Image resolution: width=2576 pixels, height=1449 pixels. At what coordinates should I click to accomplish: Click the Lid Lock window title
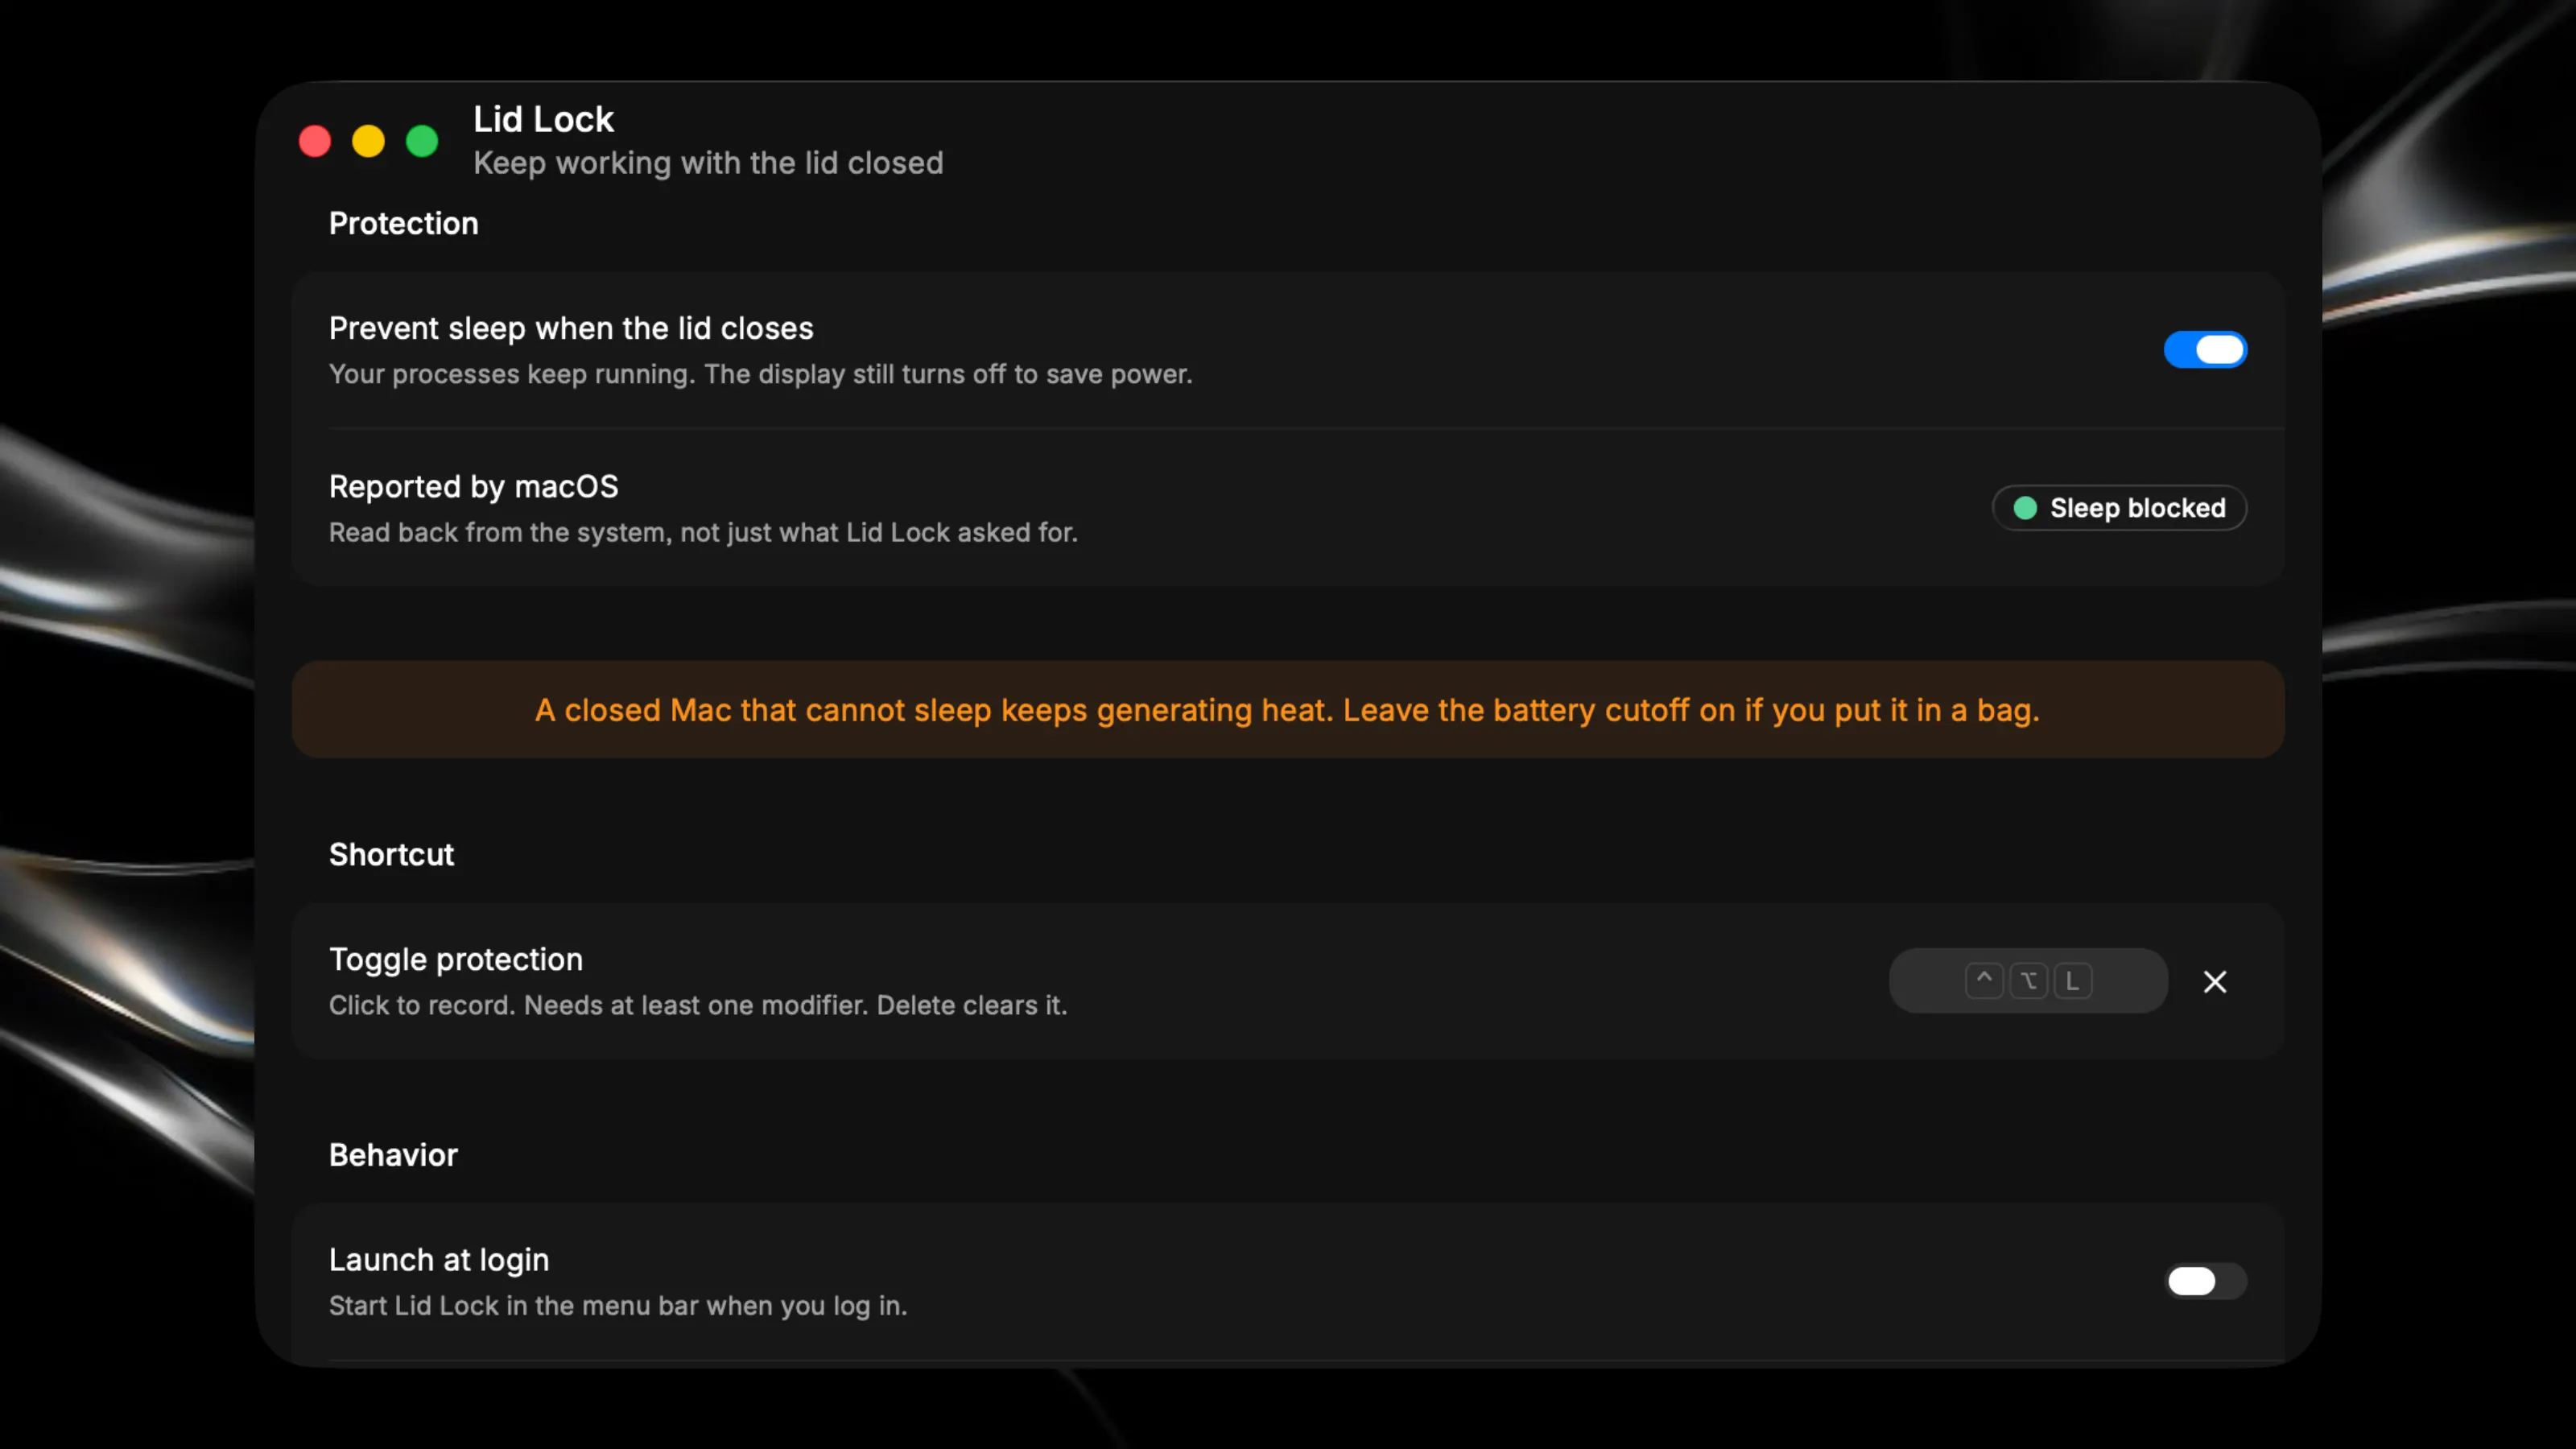click(543, 119)
